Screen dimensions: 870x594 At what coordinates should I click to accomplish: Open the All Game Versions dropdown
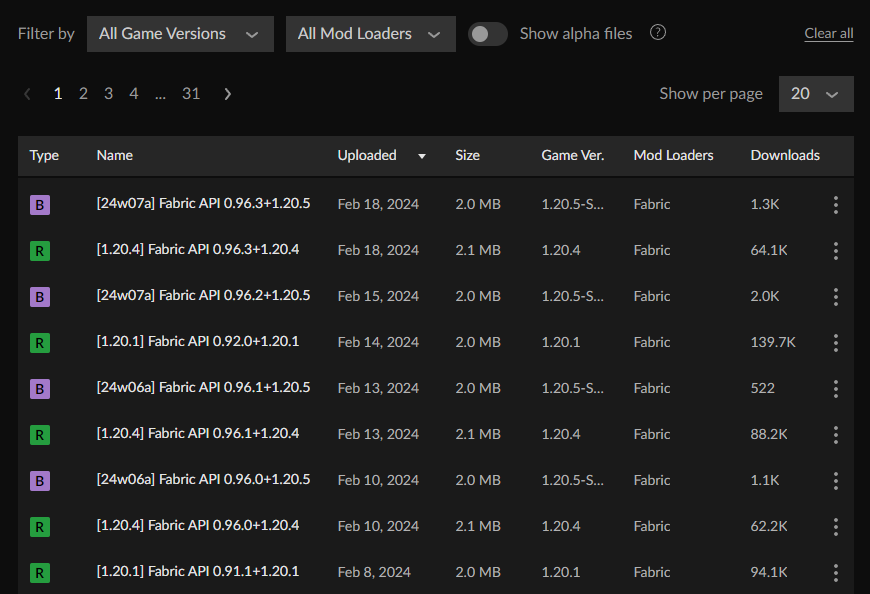180,34
